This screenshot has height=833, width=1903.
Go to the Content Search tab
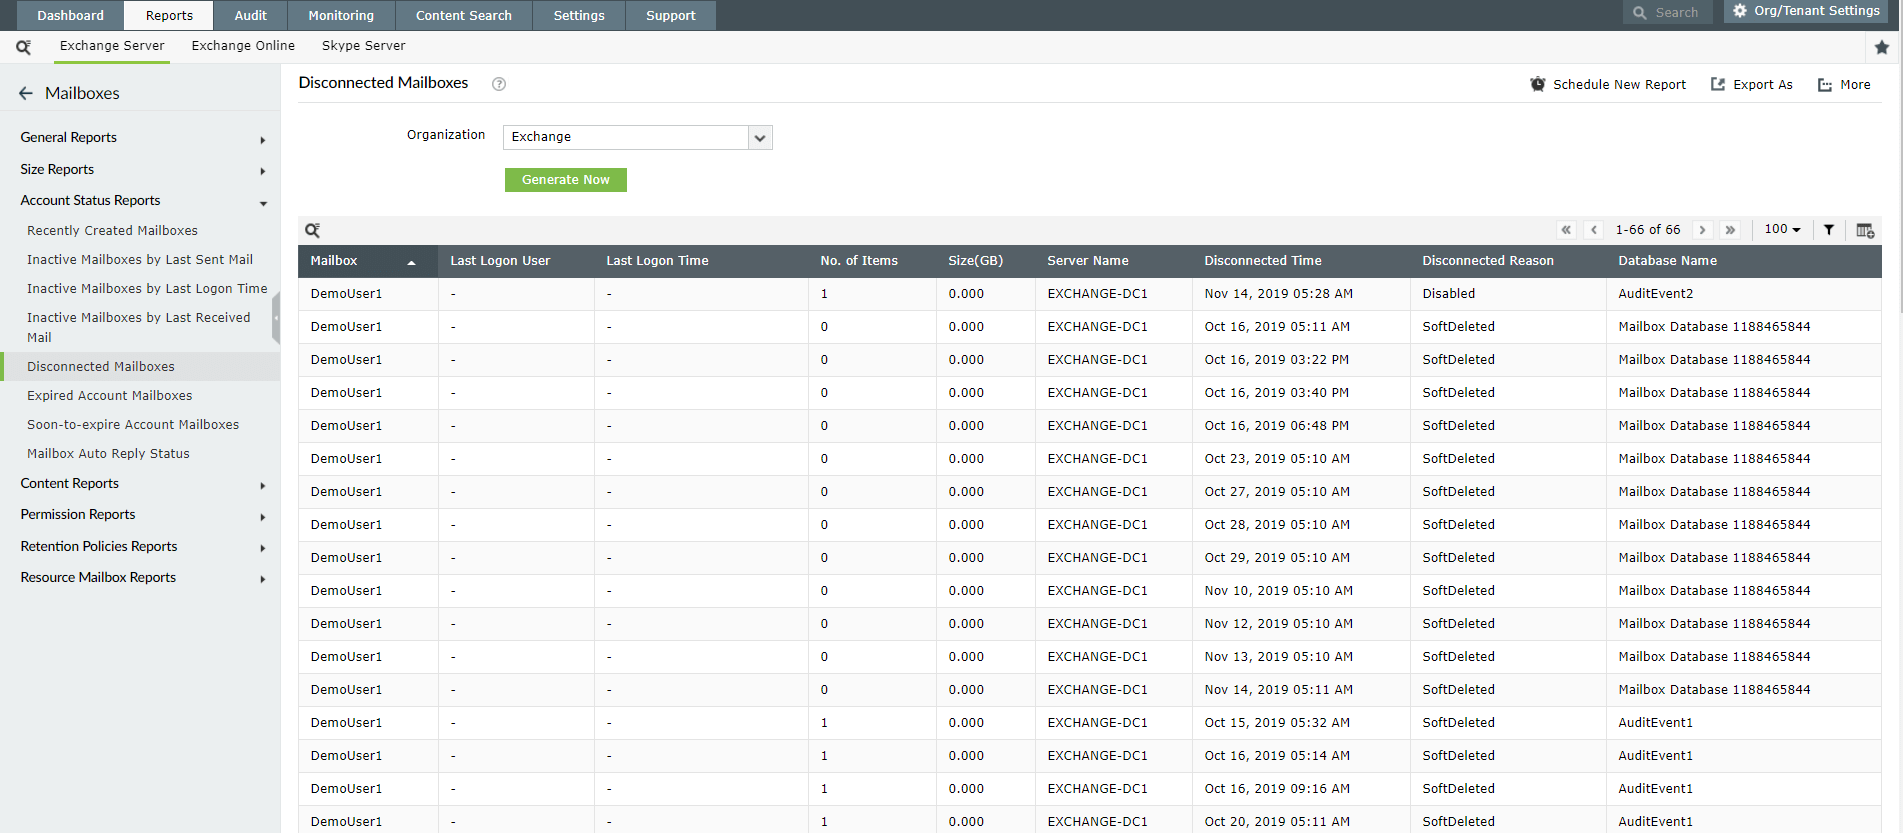point(463,15)
